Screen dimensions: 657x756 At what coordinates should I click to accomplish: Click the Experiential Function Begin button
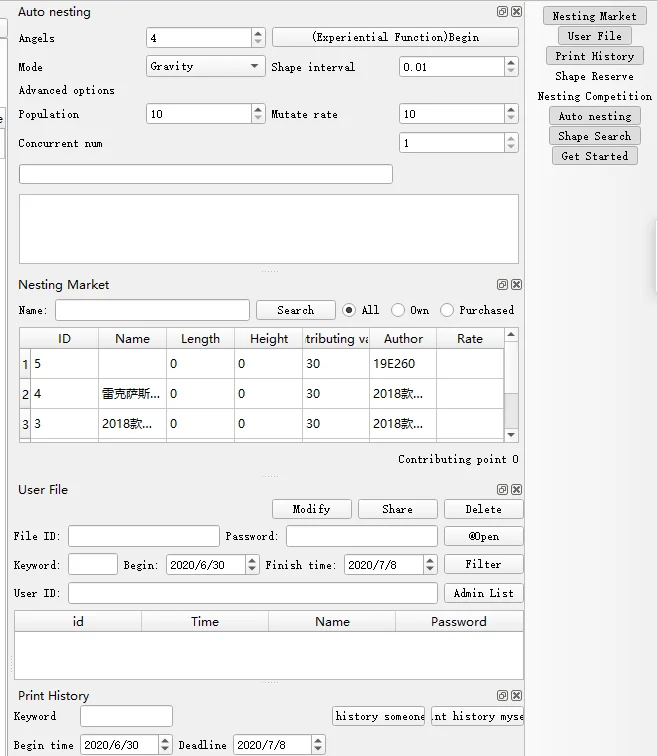[395, 37]
